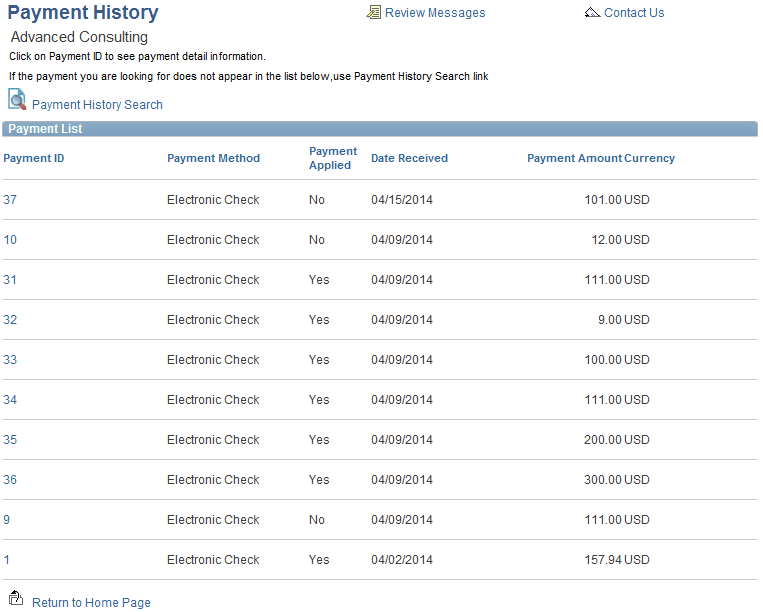Select the 100.00 payment amount
763x612 pixels.
coord(603,359)
